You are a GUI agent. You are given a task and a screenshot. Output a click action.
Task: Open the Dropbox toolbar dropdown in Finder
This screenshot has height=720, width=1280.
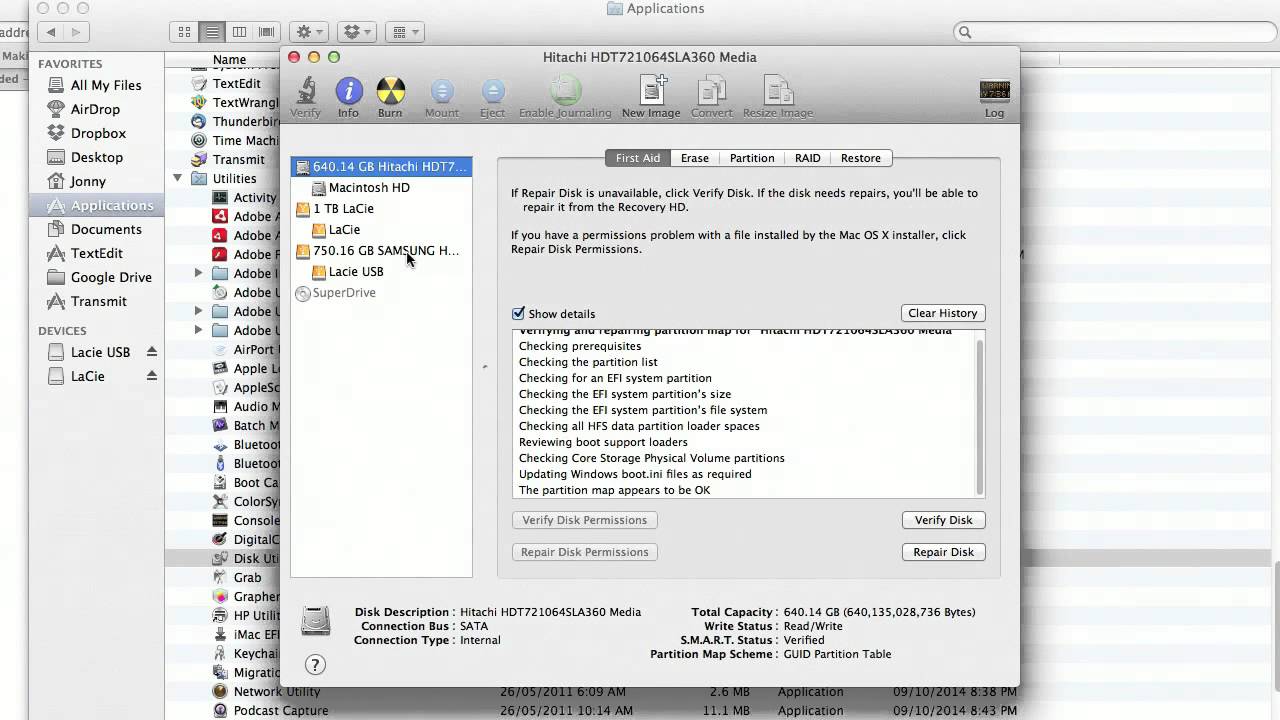(x=355, y=32)
